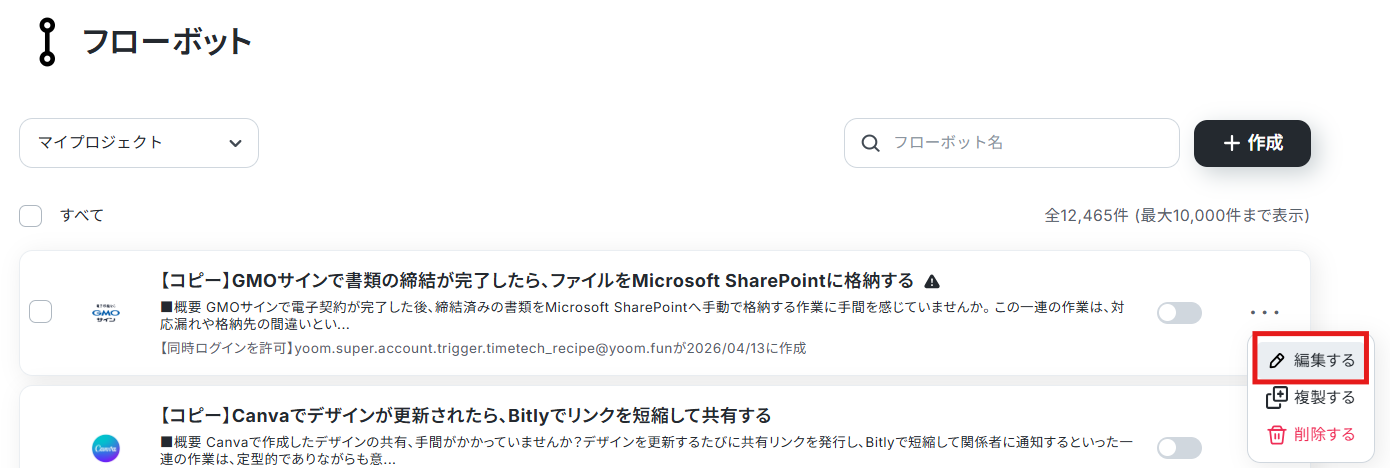1390x468 pixels.
Task: Click the フローボット flow icon in header
Action: click(x=47, y=42)
